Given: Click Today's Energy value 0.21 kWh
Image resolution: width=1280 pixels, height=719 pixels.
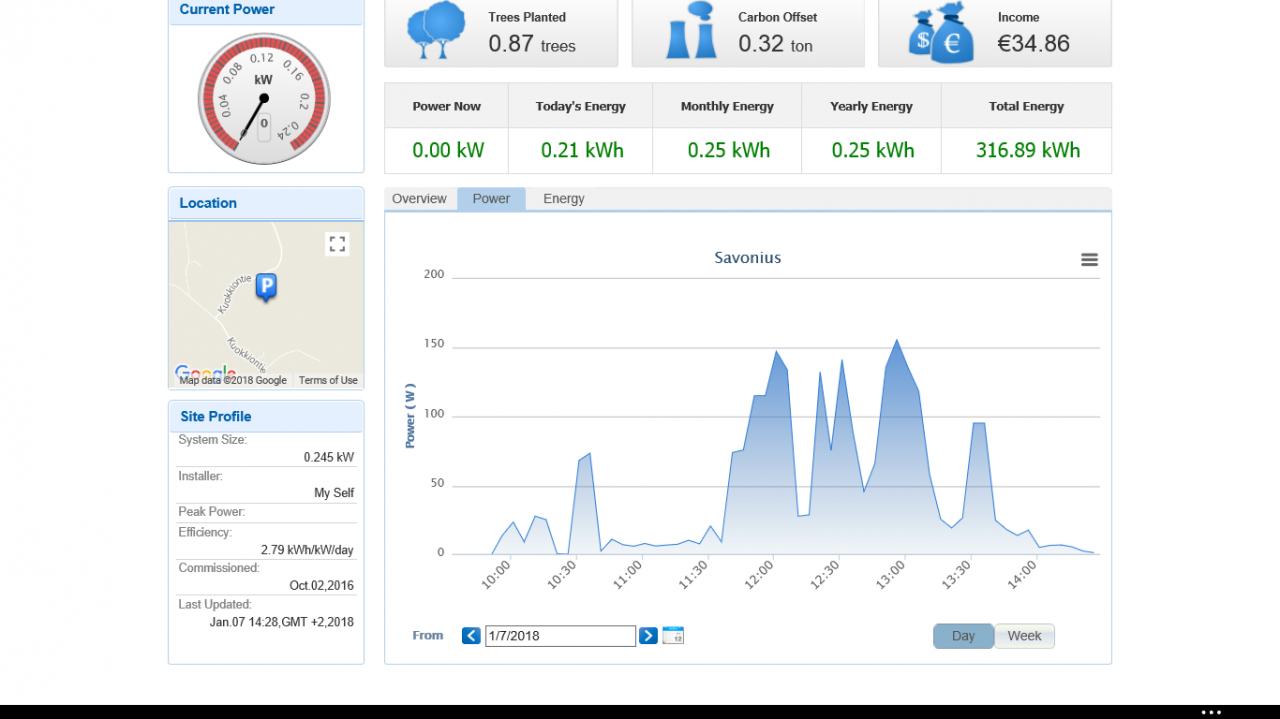Looking at the screenshot, I should (x=582, y=150).
